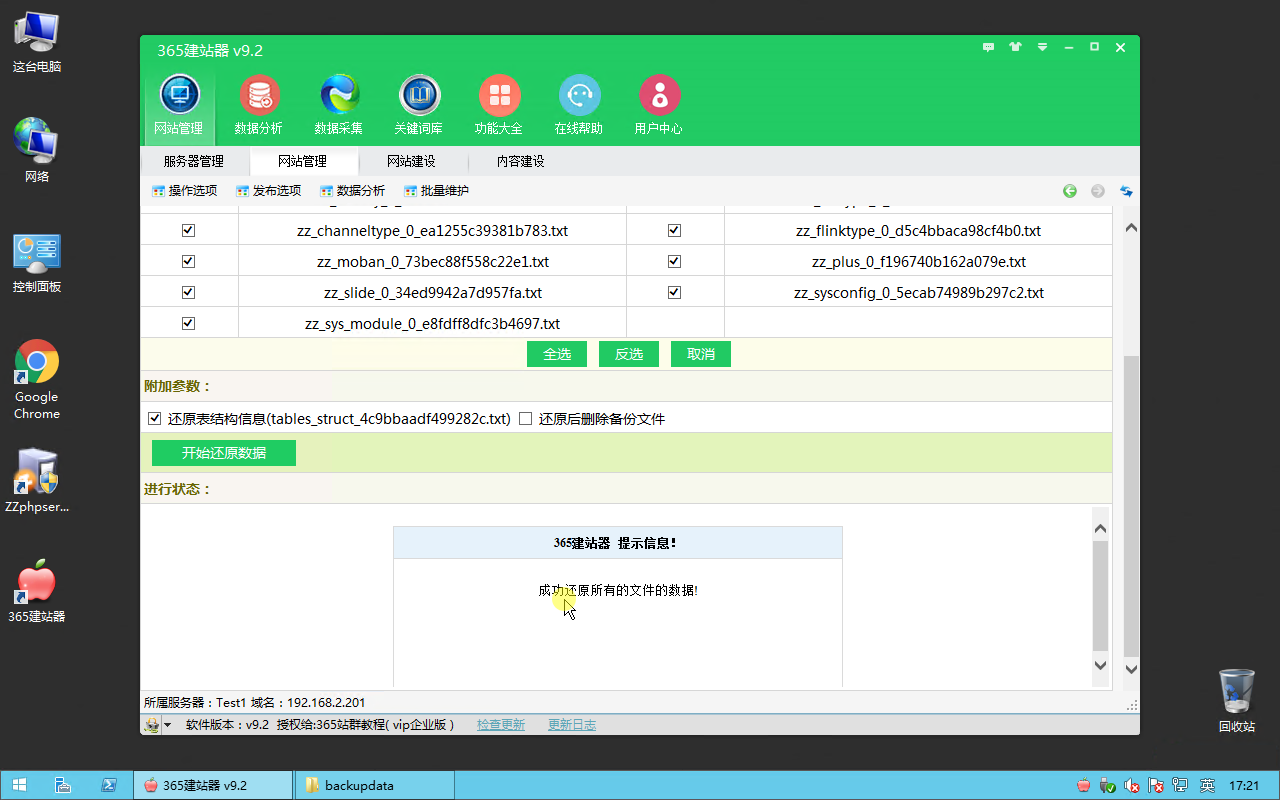This screenshot has width=1280, height=800.
Task: Click the status panel scrollbar up arrow
Action: coord(1100,528)
